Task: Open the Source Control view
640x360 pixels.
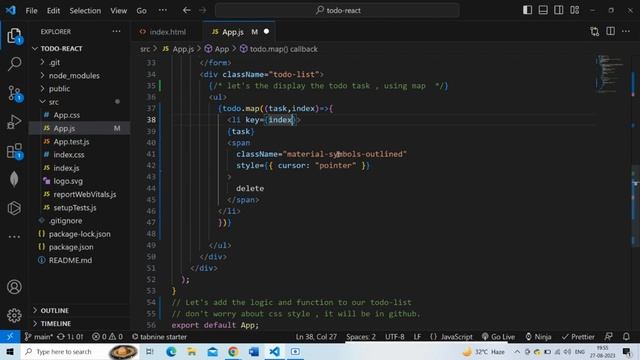Action: click(x=14, y=93)
